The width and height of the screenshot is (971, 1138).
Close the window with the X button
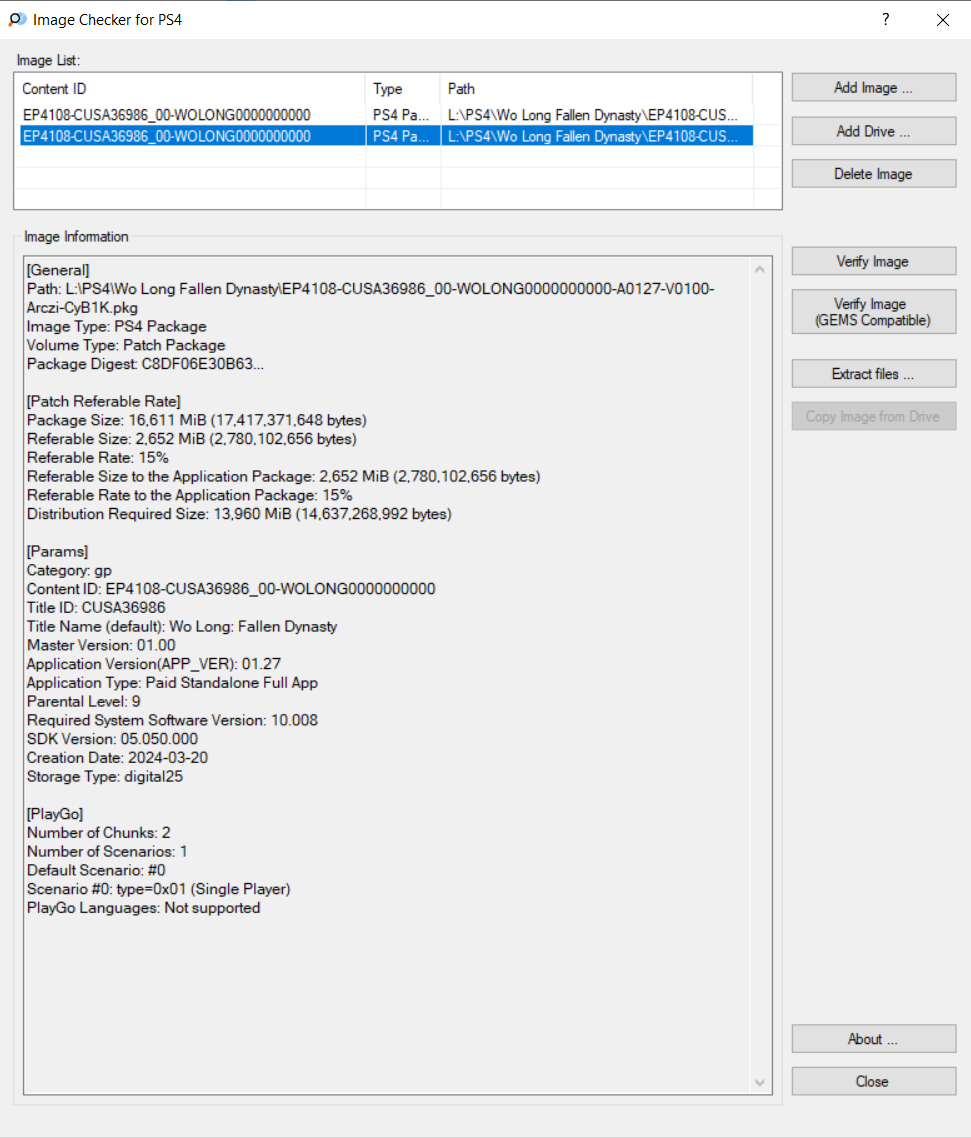click(943, 20)
